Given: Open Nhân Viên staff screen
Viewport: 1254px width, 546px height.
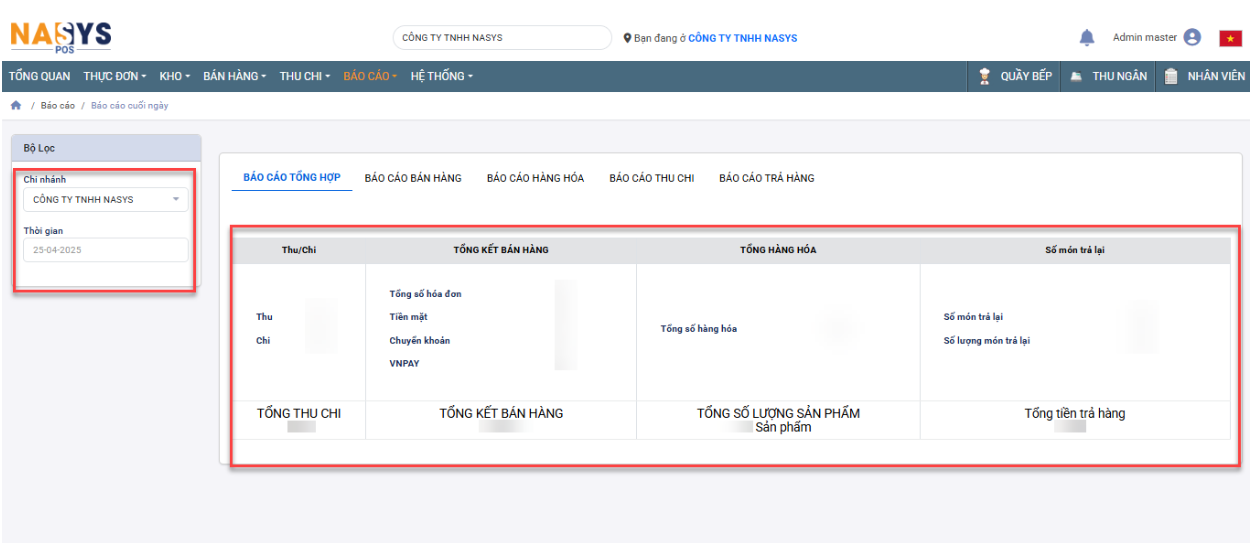Looking at the screenshot, I should pyautogui.click(x=1205, y=76).
